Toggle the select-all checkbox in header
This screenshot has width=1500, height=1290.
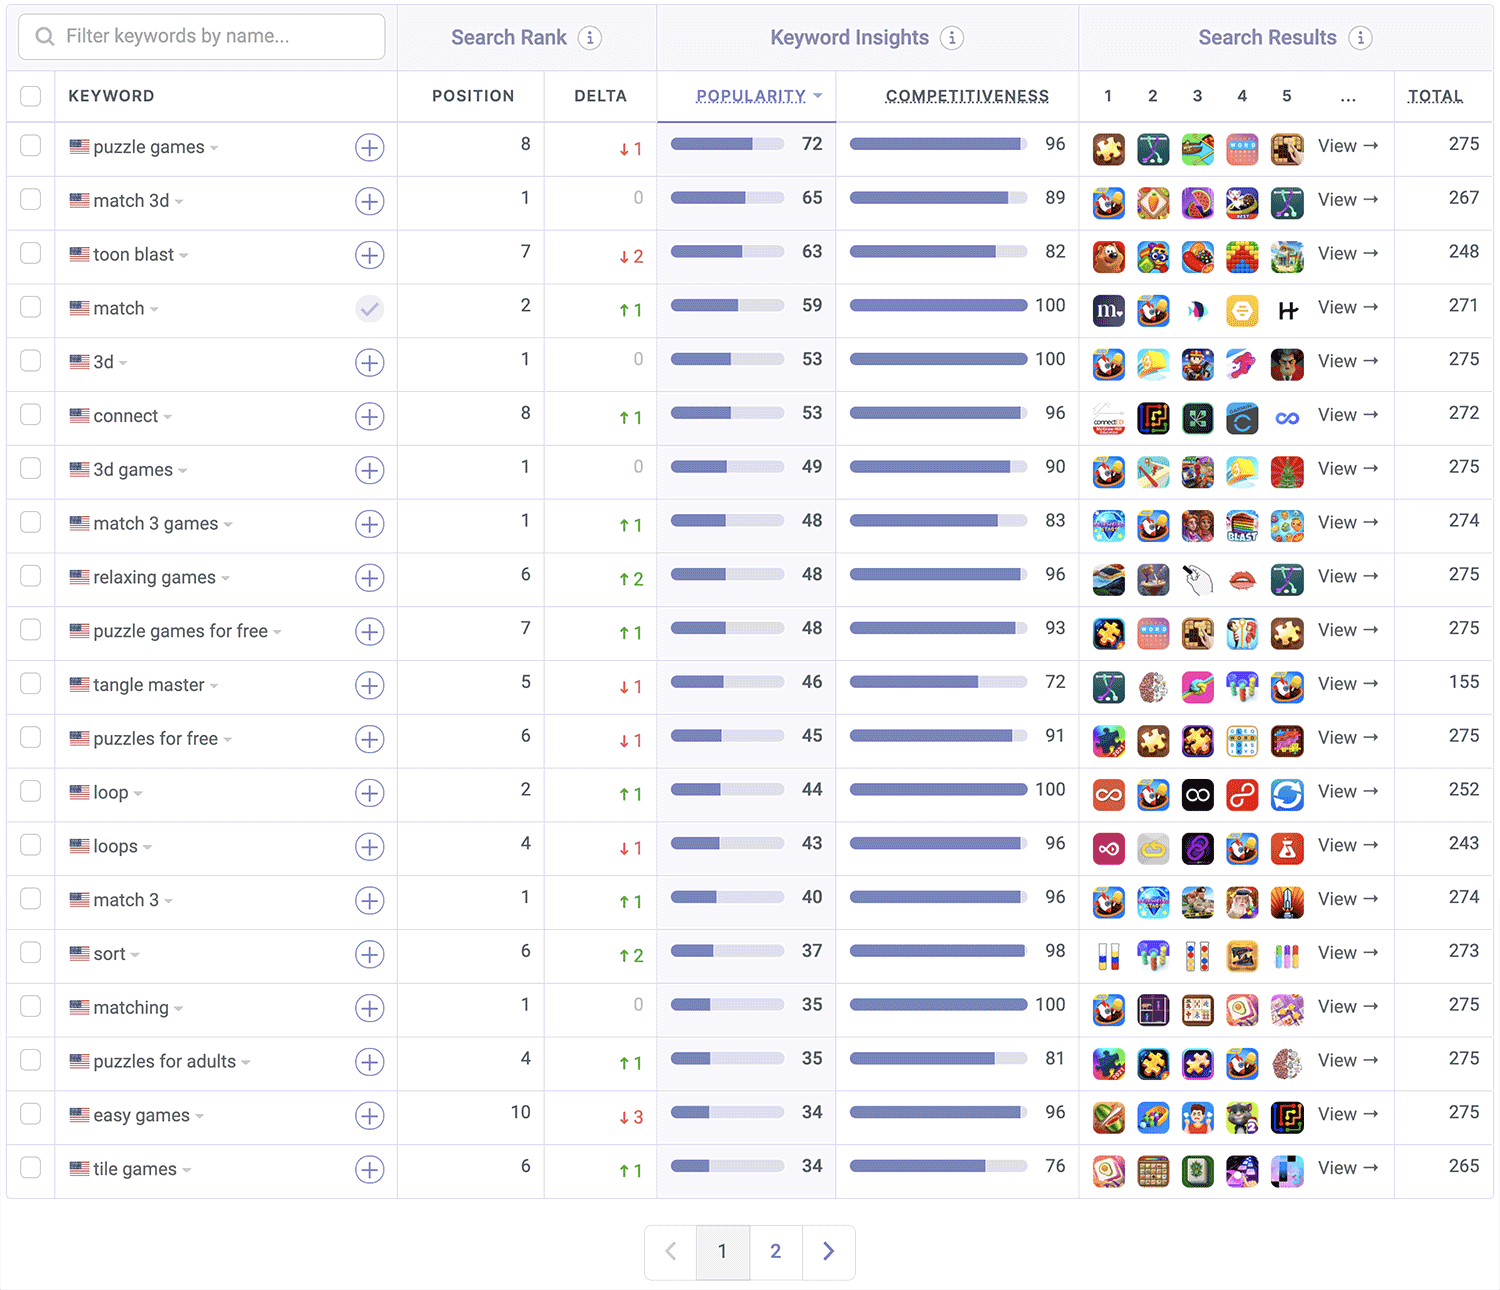(x=31, y=96)
